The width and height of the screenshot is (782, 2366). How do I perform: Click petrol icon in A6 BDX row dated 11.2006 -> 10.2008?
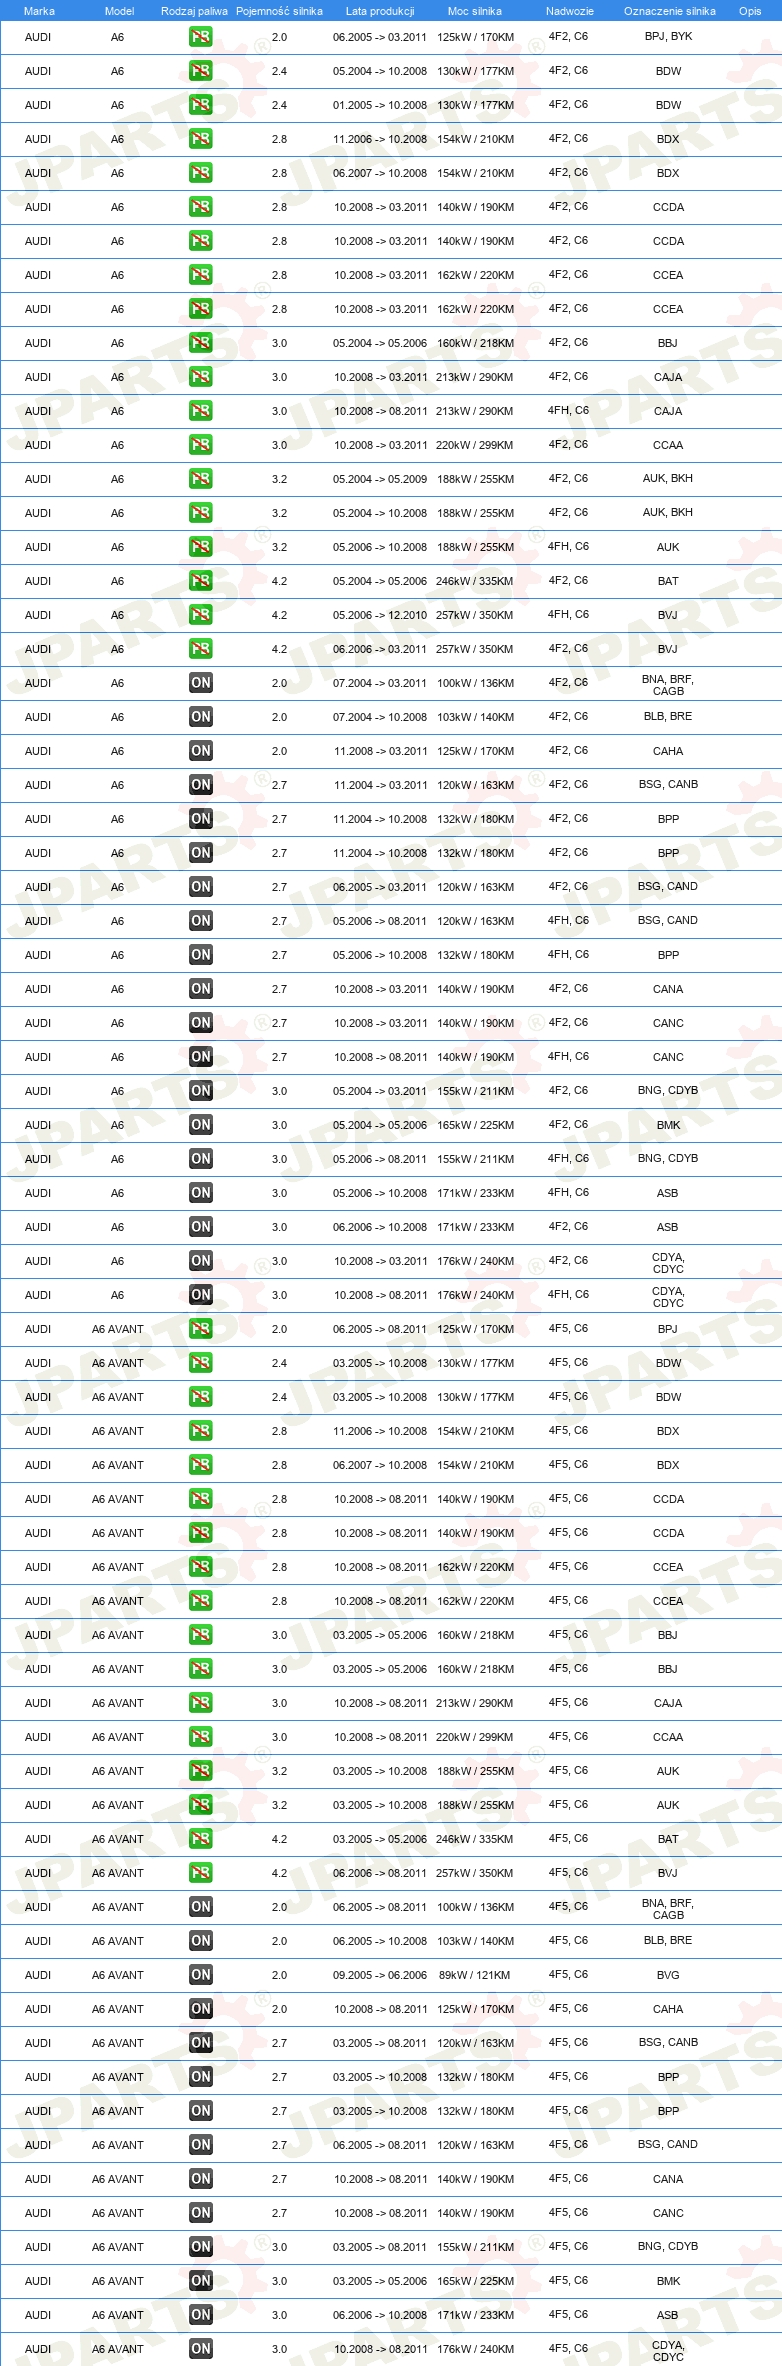(x=201, y=139)
